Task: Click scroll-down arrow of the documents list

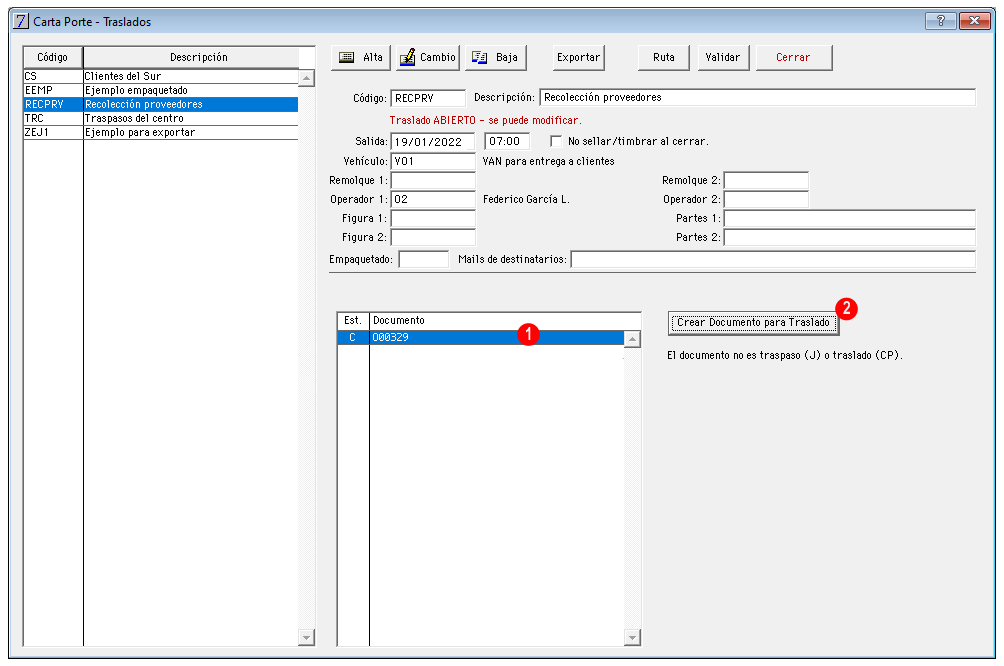Action: coord(632,637)
